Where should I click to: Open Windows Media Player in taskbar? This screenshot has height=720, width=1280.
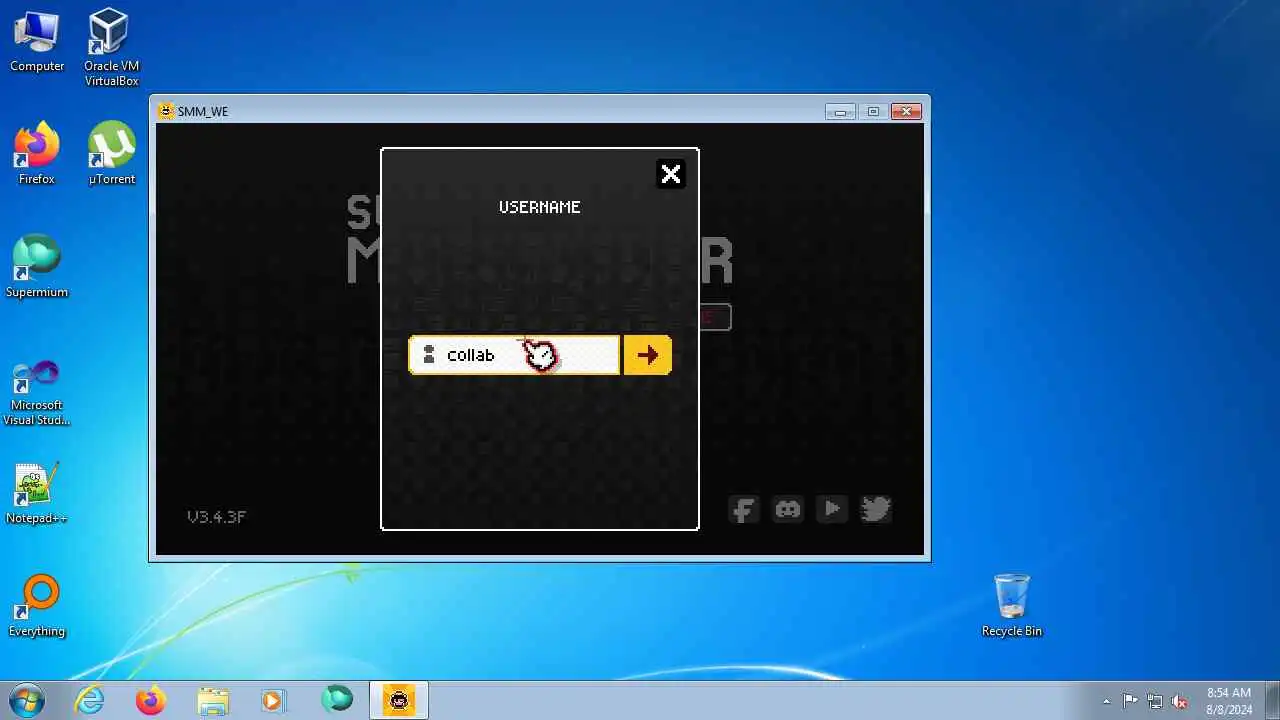pos(274,700)
